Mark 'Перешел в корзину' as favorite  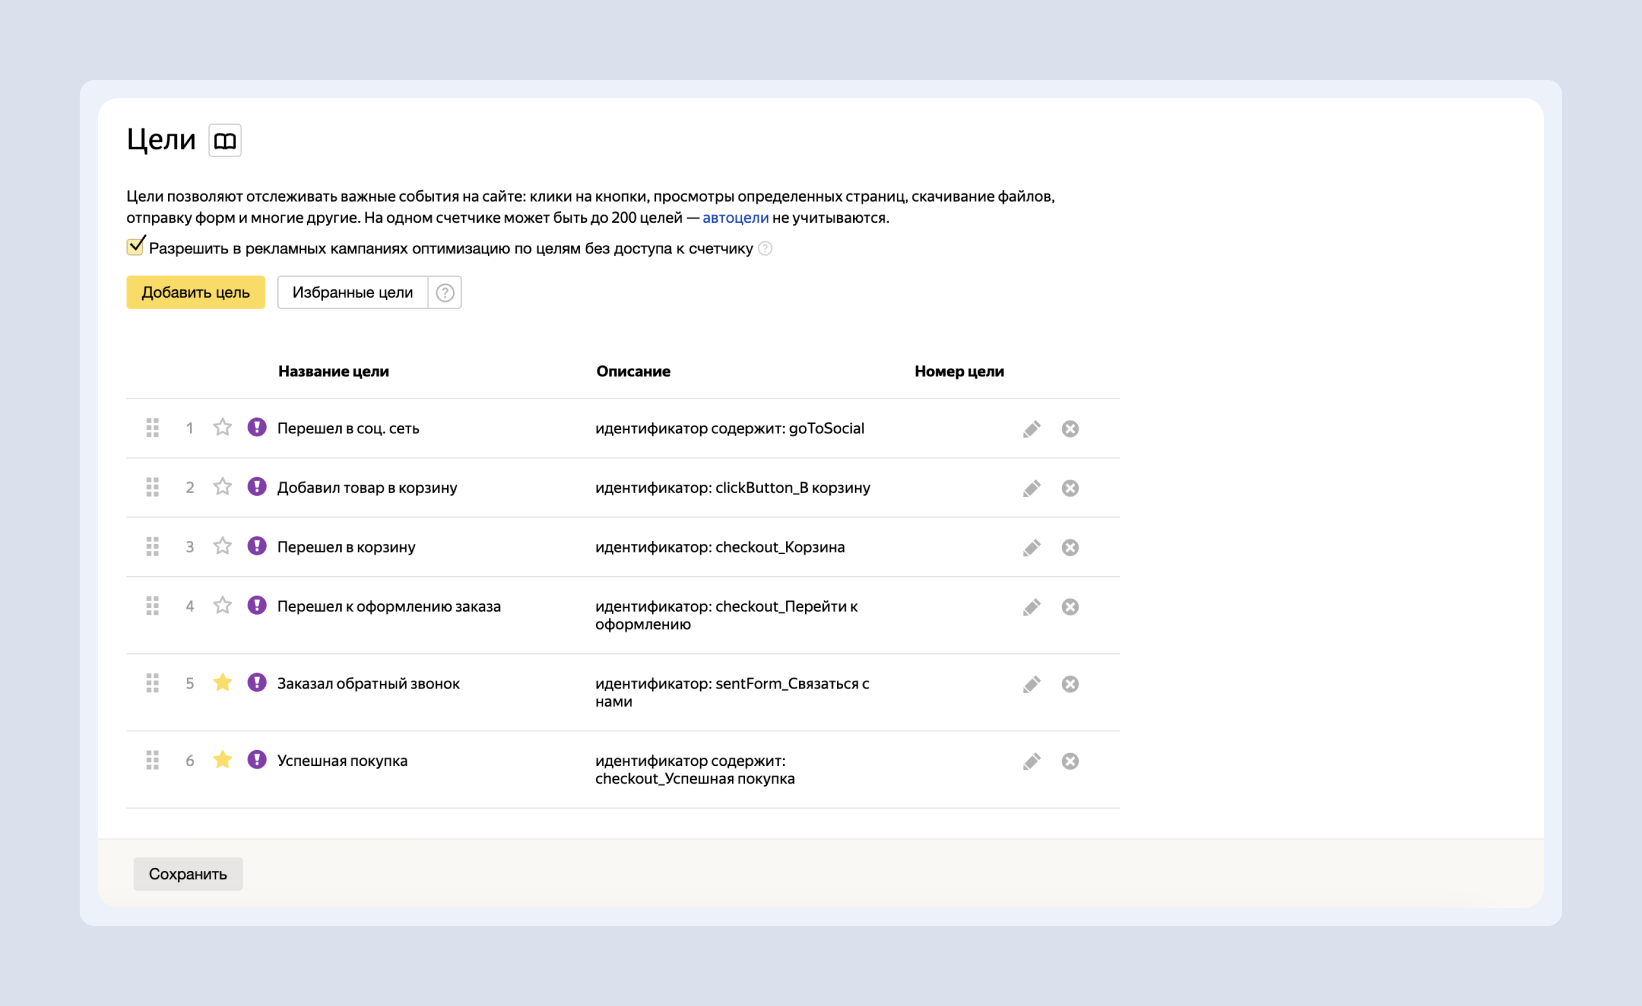222,546
